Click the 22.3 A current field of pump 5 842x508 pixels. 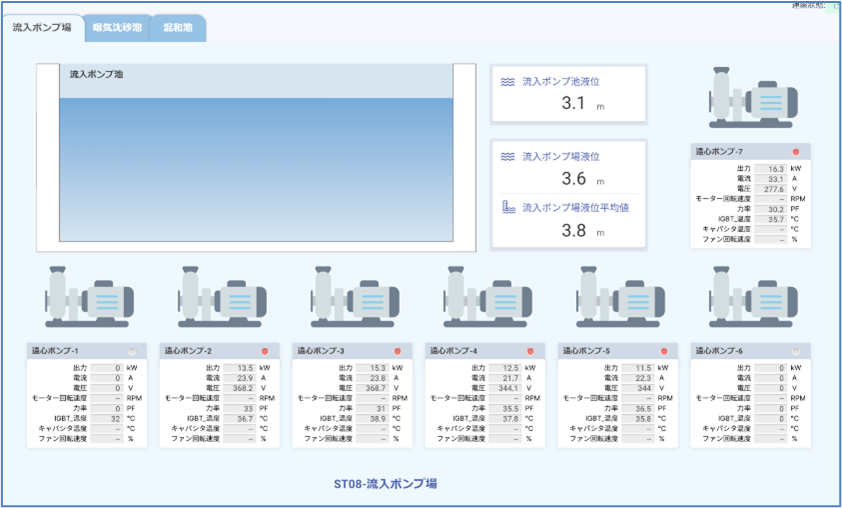click(638, 378)
